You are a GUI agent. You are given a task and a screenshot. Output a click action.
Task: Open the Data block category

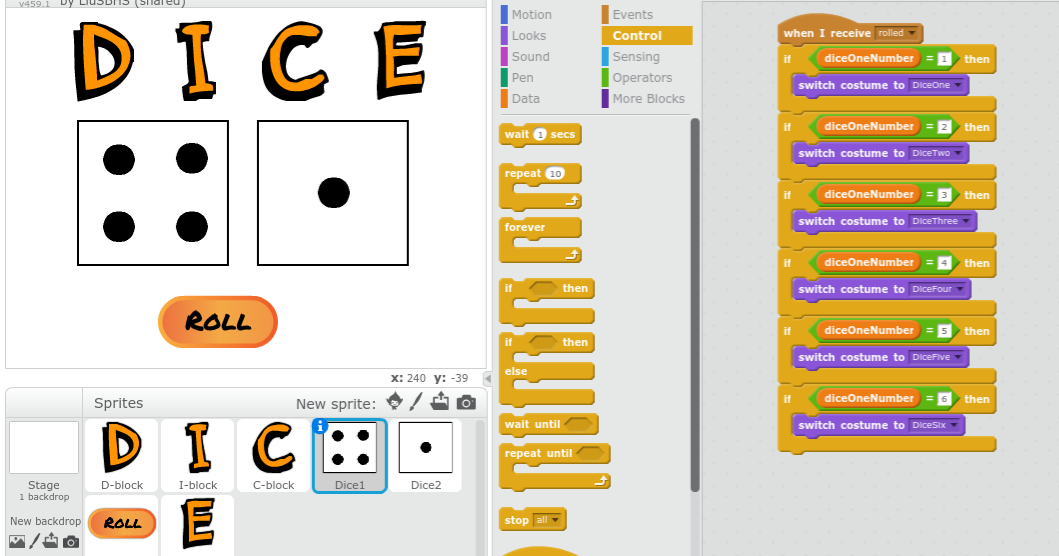click(525, 98)
